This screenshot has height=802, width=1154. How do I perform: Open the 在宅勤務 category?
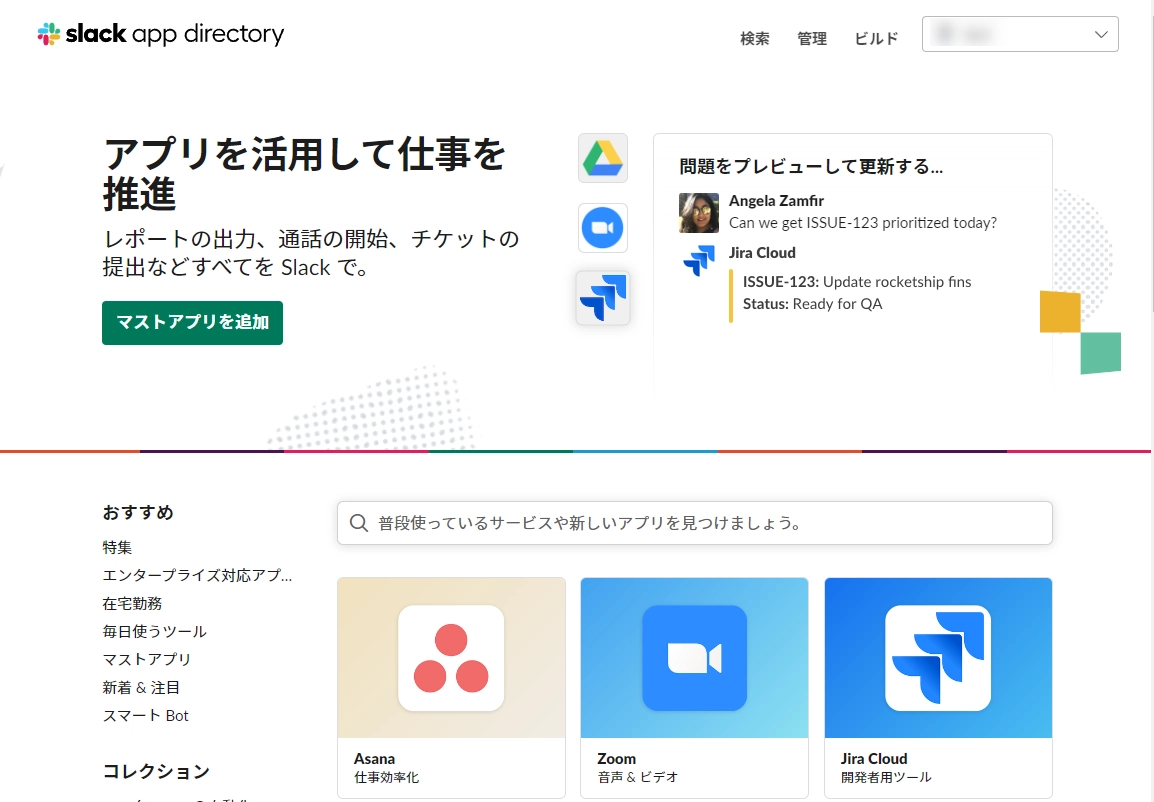pyautogui.click(x=132, y=603)
